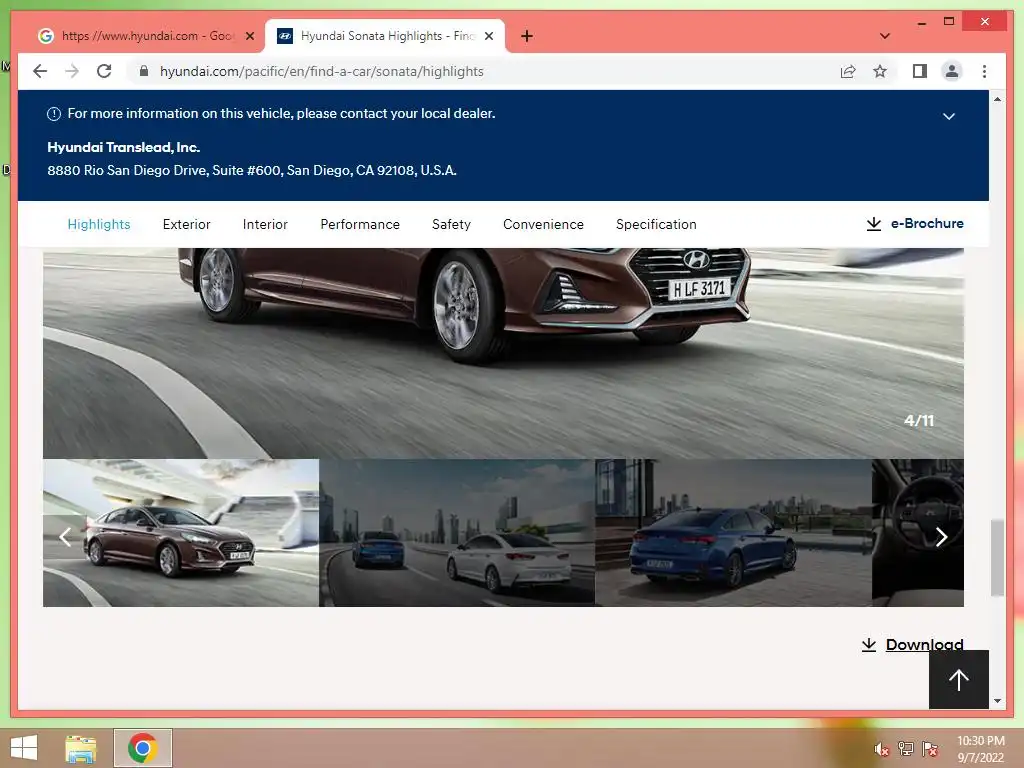Click the Download link below the gallery

[912, 645]
